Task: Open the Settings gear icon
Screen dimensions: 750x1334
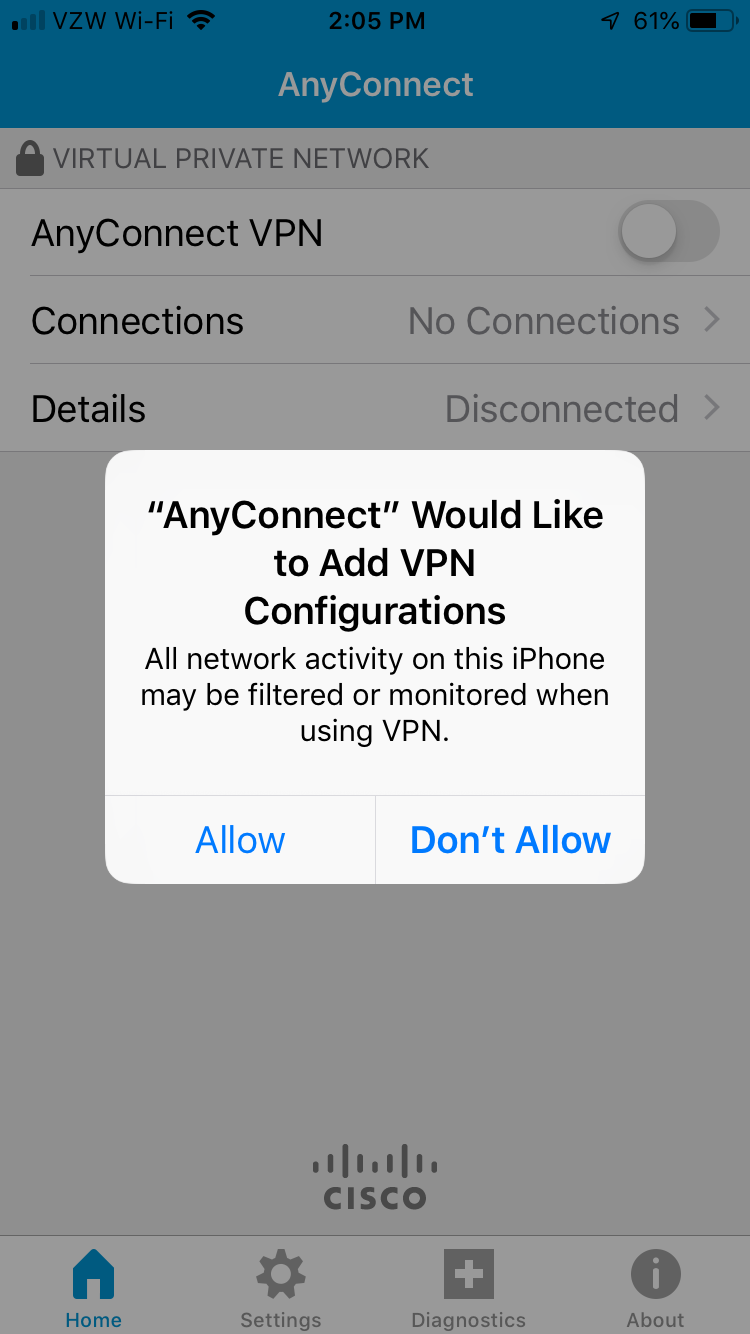Action: click(281, 1275)
